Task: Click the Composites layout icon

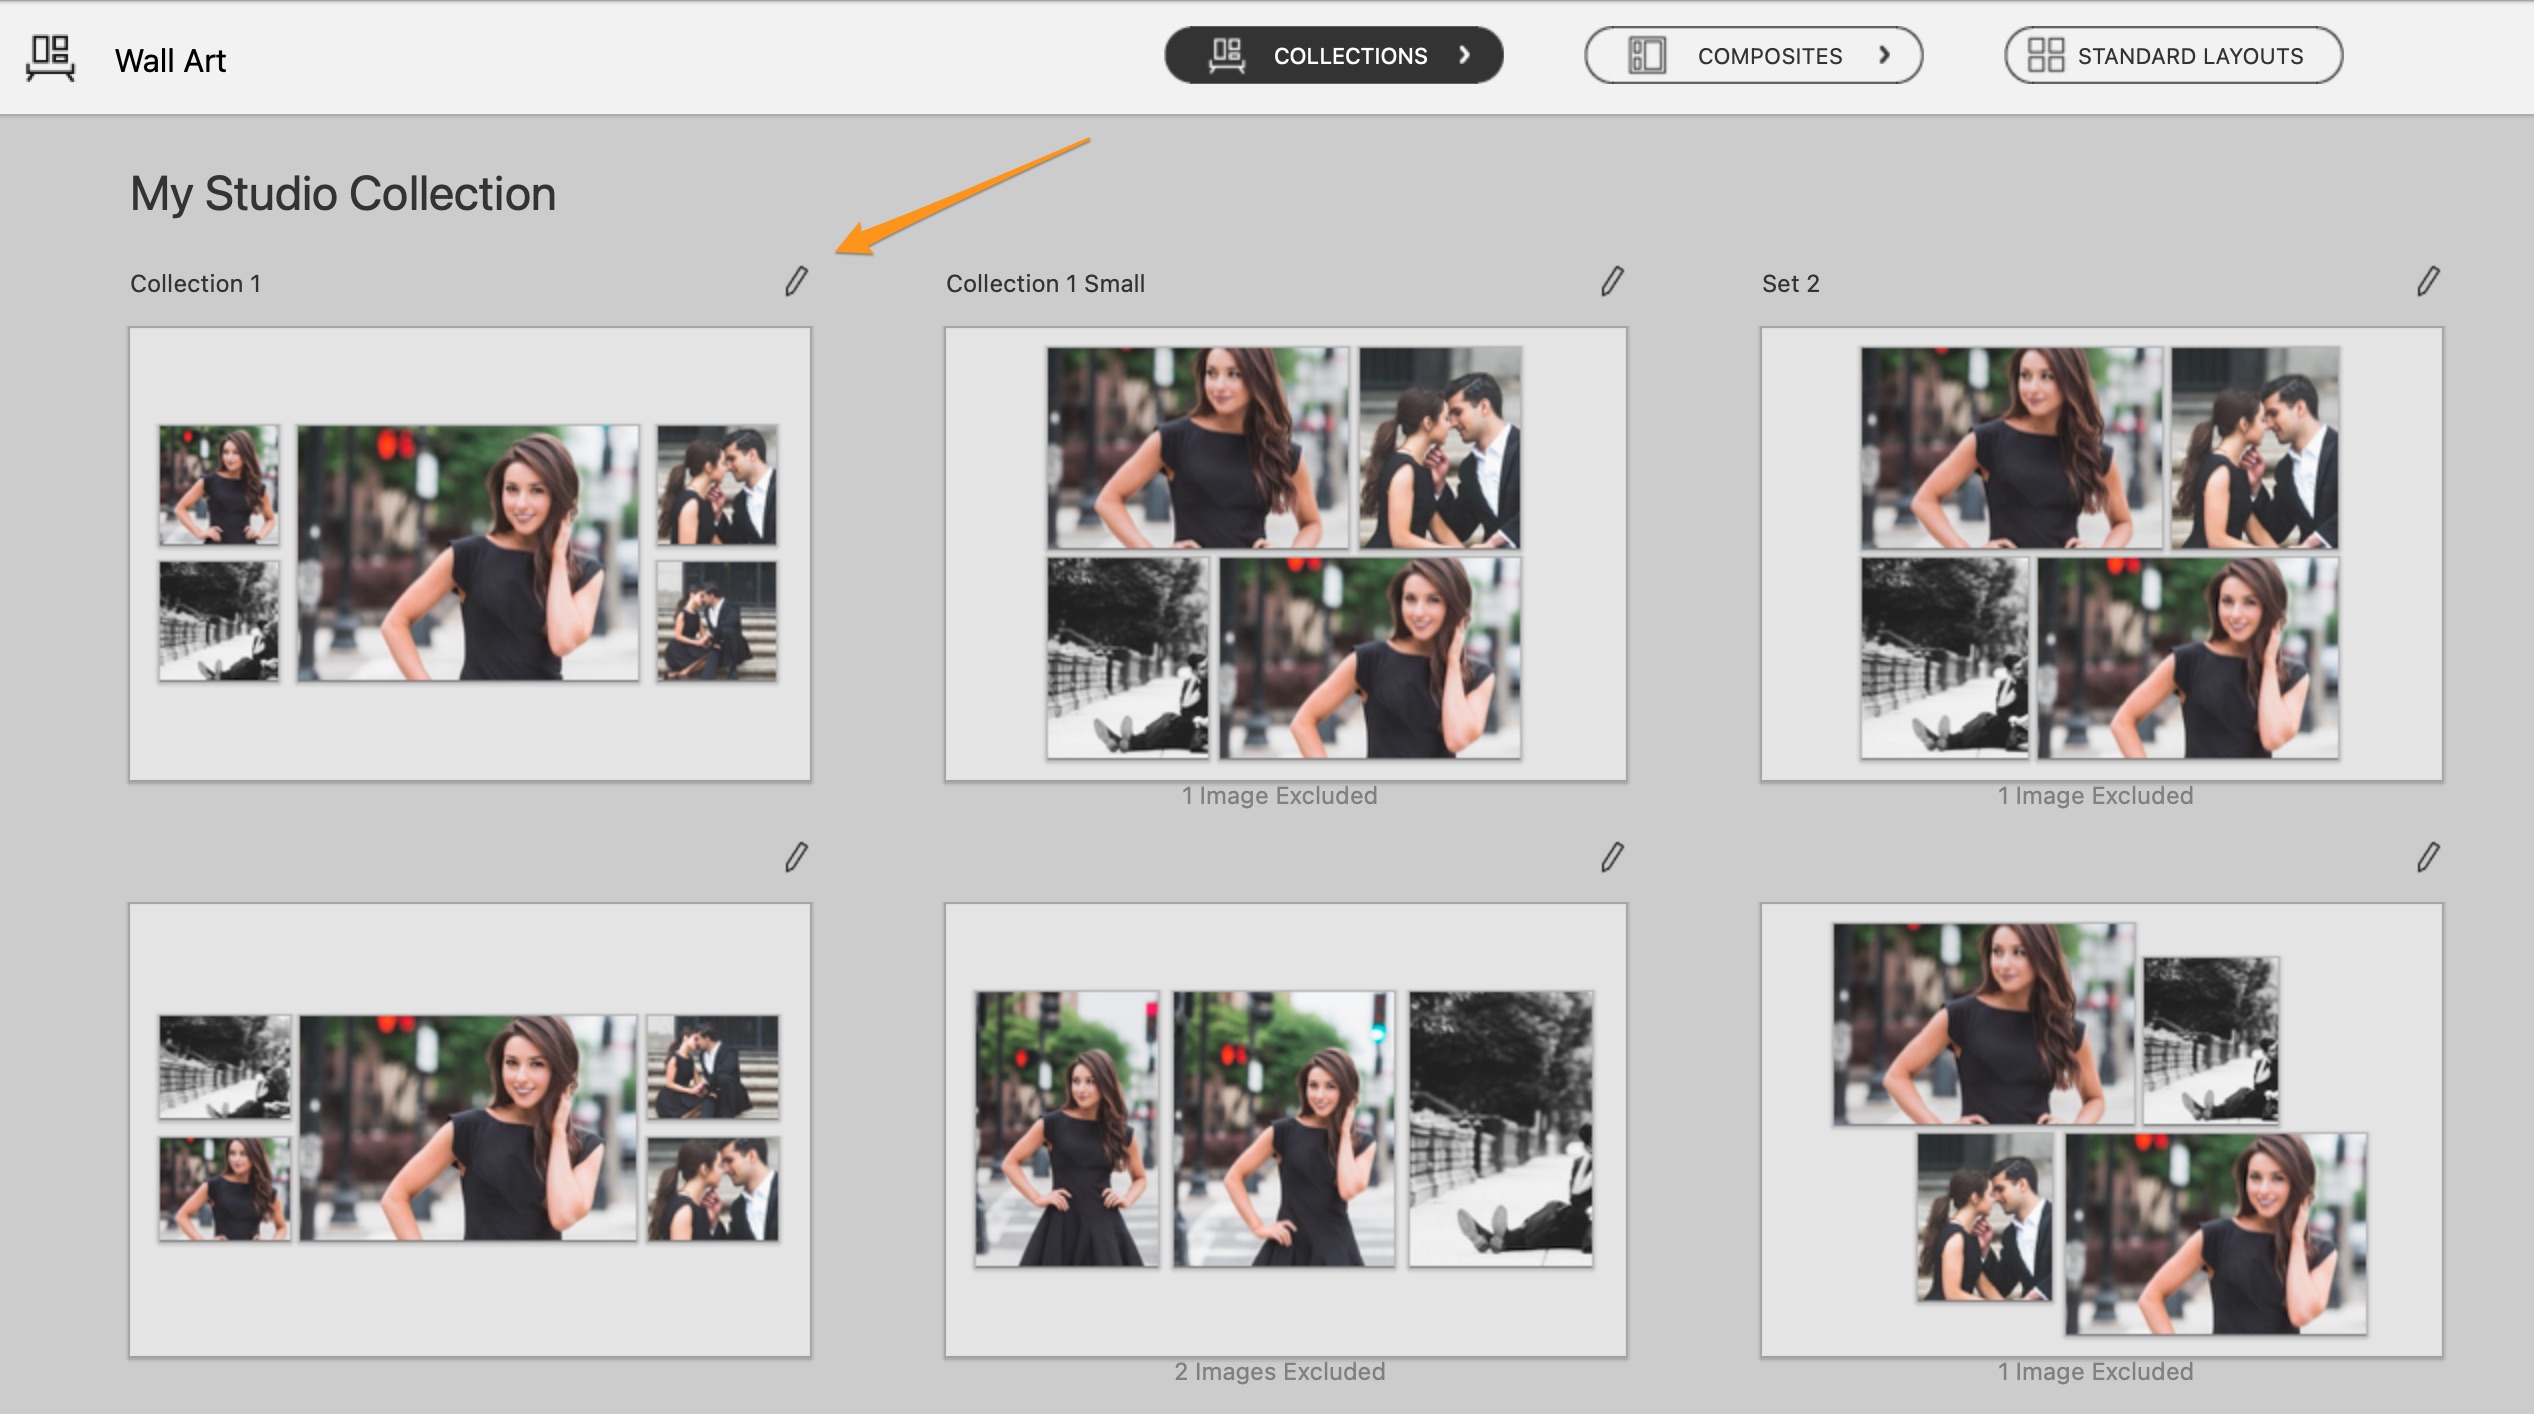Action: click(1646, 55)
